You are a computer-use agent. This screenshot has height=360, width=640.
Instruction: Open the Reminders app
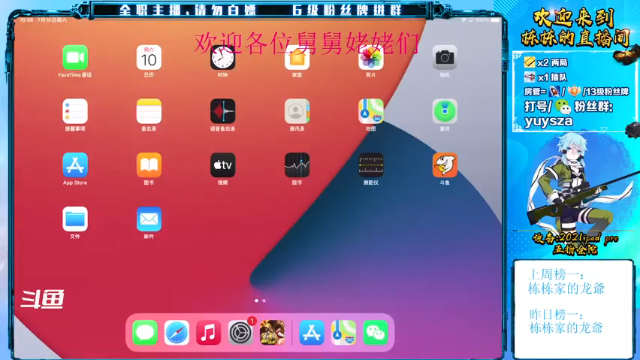click(75, 111)
